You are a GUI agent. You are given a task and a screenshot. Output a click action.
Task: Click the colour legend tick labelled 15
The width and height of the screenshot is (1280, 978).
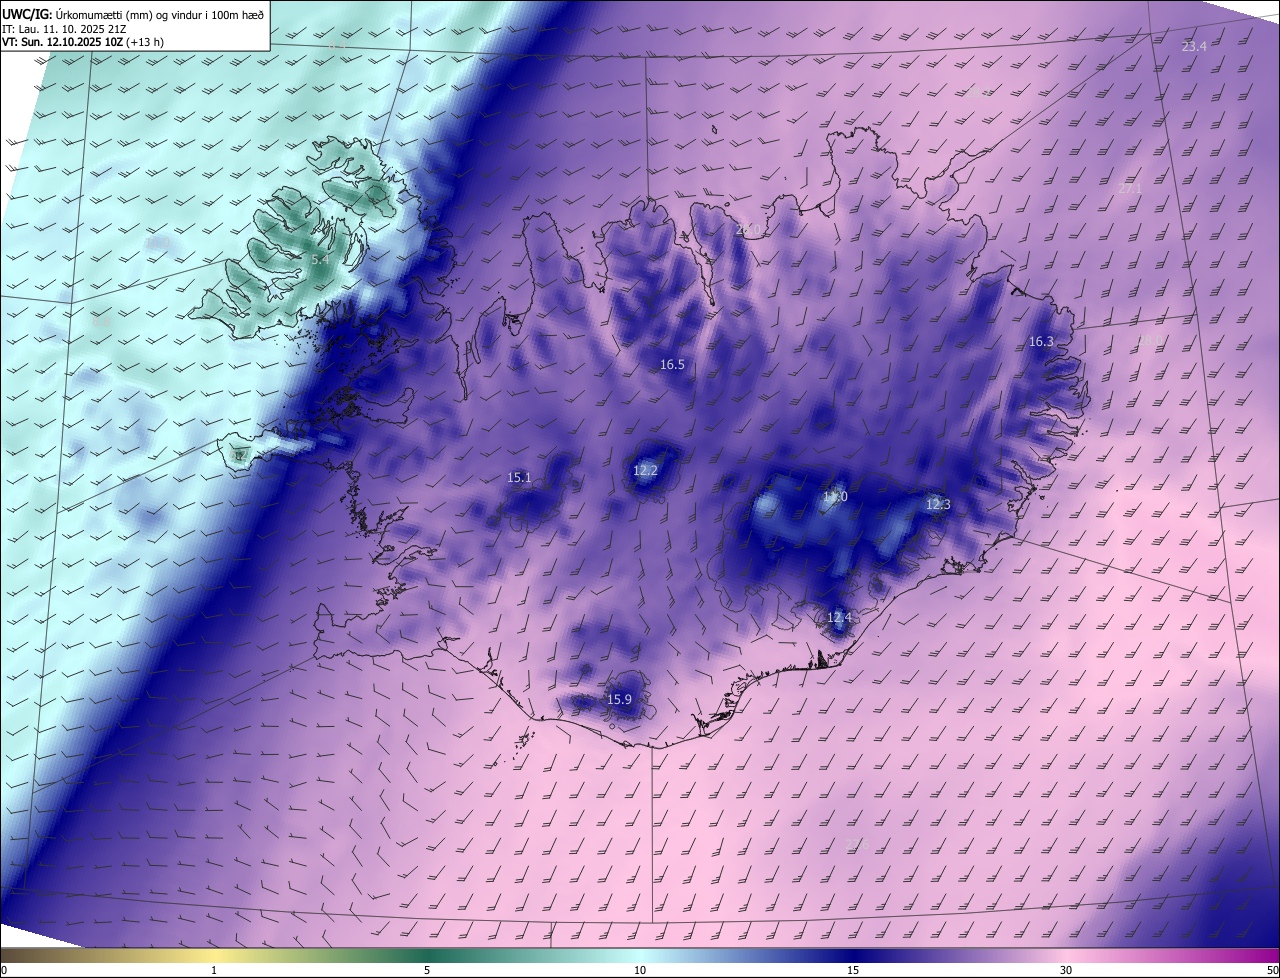click(x=853, y=970)
